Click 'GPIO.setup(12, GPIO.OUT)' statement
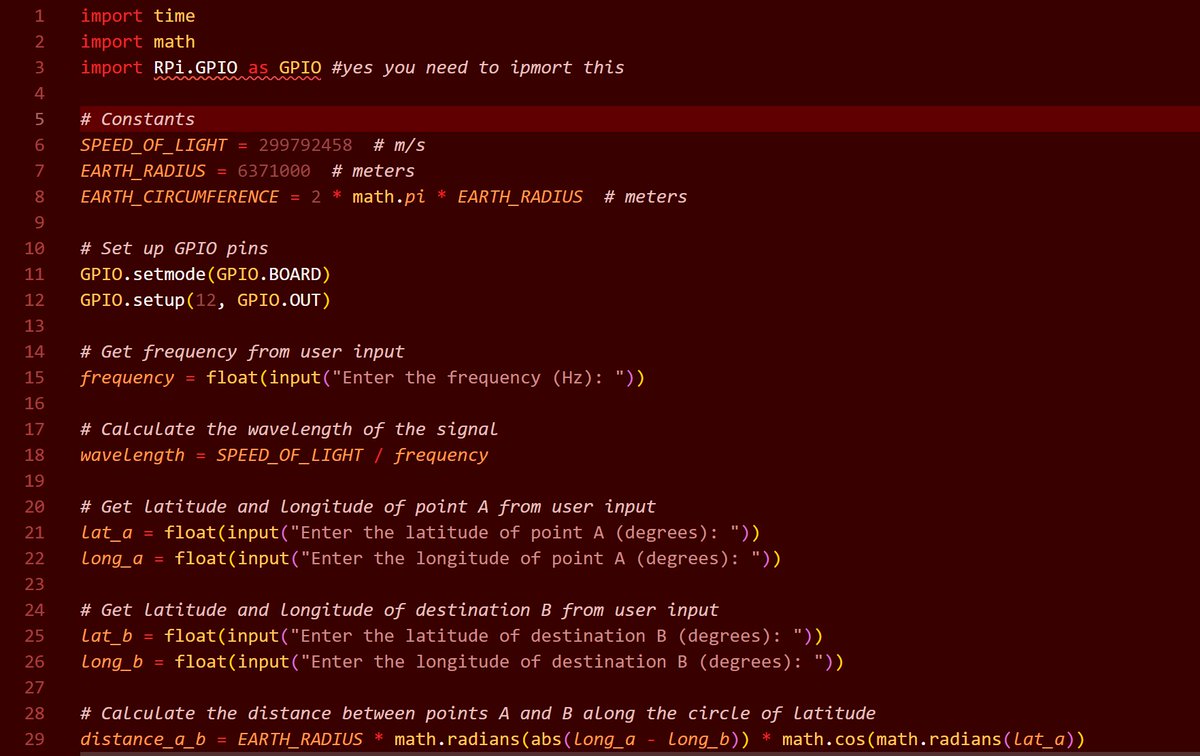 pyautogui.click(x=206, y=300)
